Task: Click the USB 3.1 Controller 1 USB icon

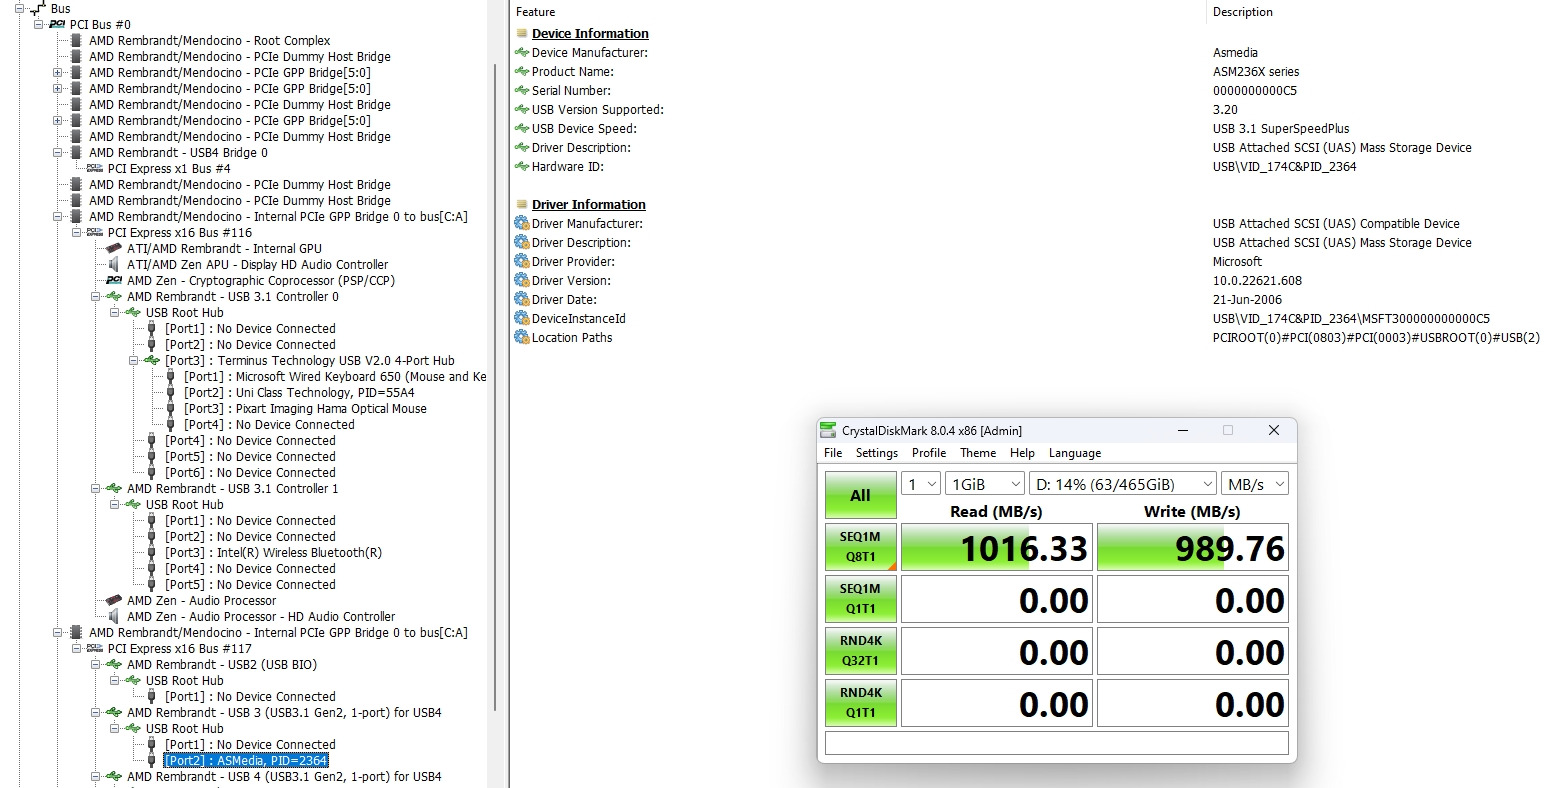Action: 114,488
